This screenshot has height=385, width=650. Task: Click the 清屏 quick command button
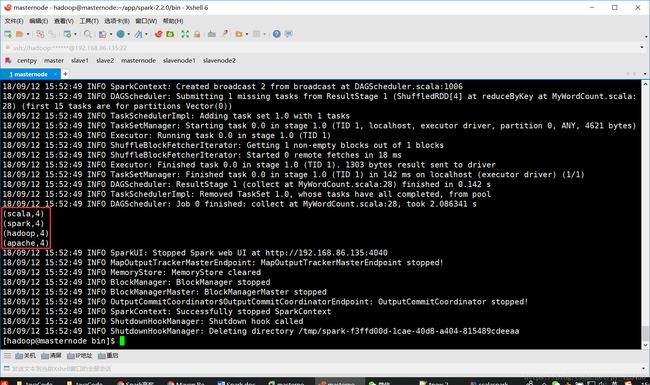coord(51,356)
